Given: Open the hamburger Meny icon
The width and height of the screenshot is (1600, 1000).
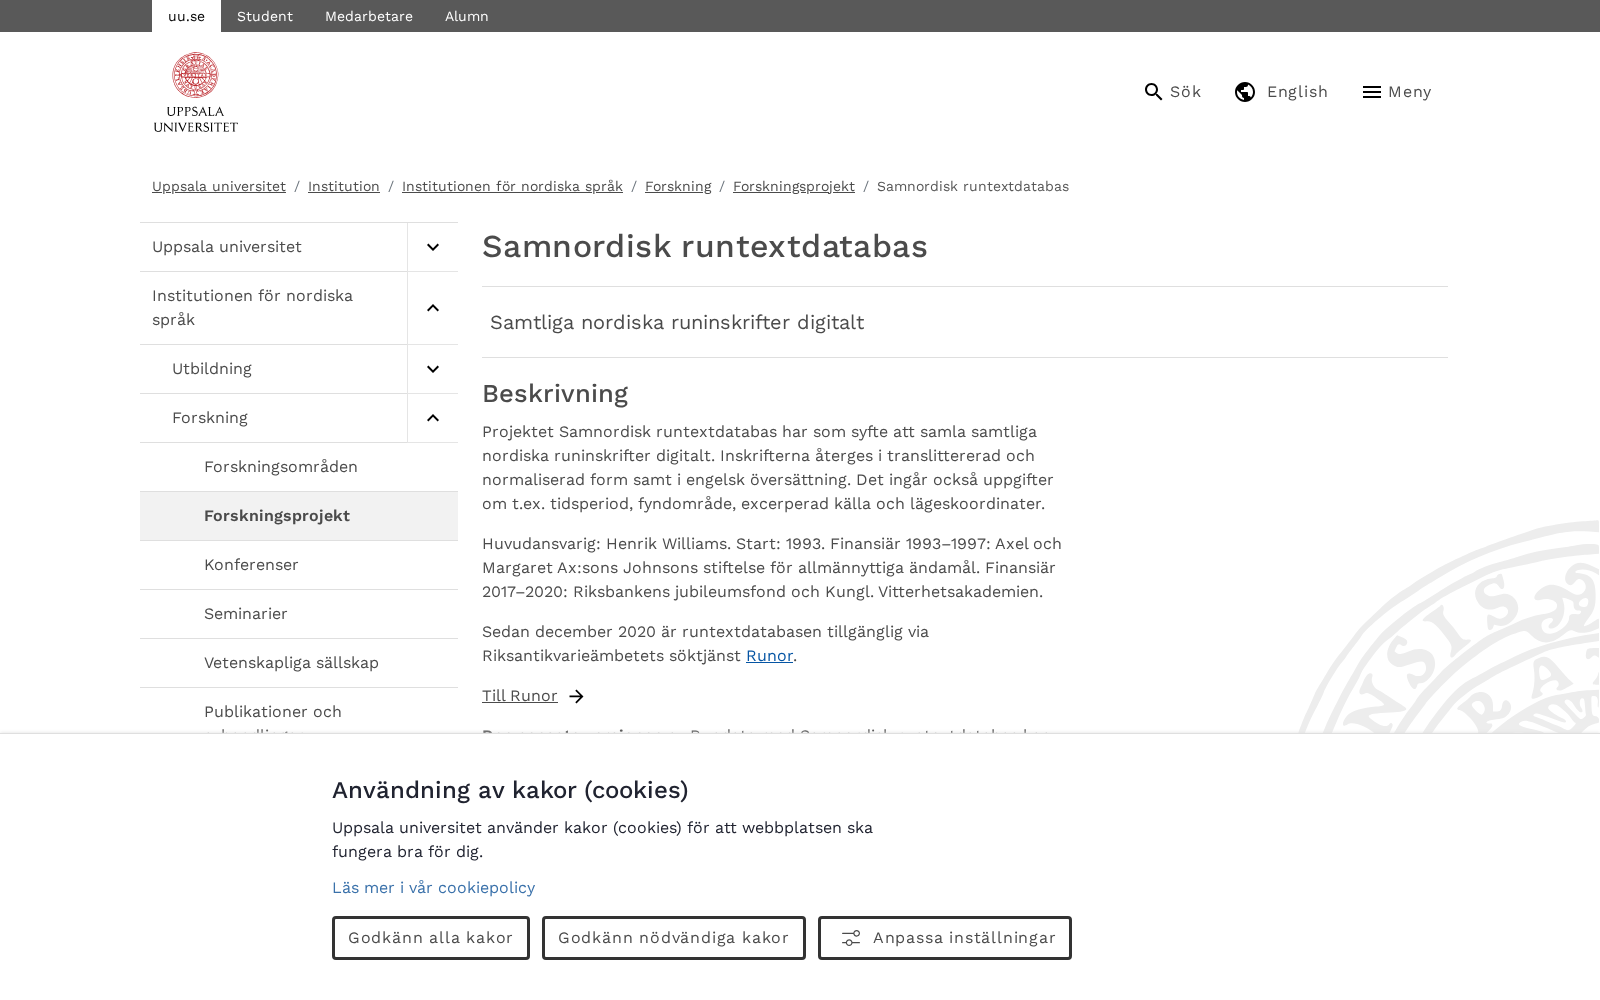Looking at the screenshot, I should point(1372,92).
